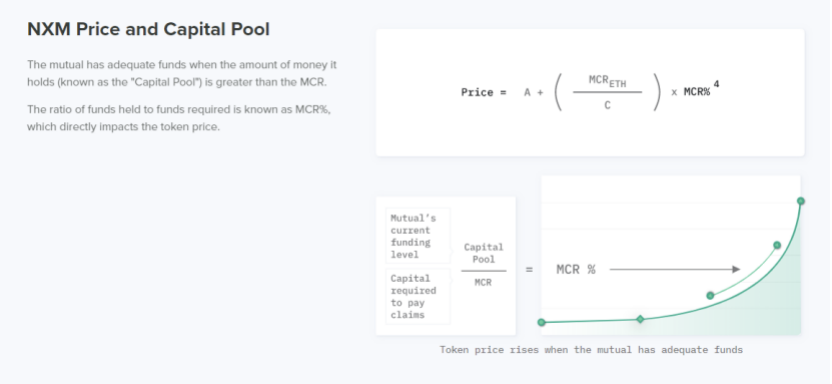This screenshot has height=384, width=832.
Task: Click the paragraph about the MCR% ratio
Action: [x=179, y=118]
